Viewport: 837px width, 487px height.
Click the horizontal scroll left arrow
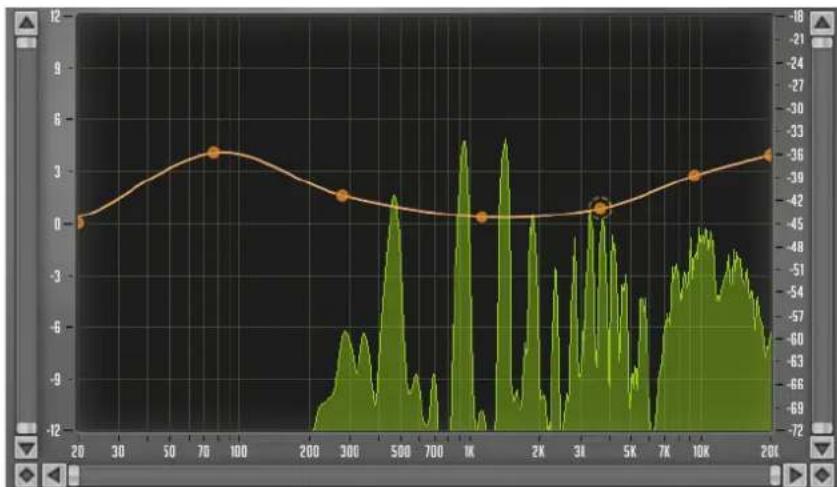[54, 474]
